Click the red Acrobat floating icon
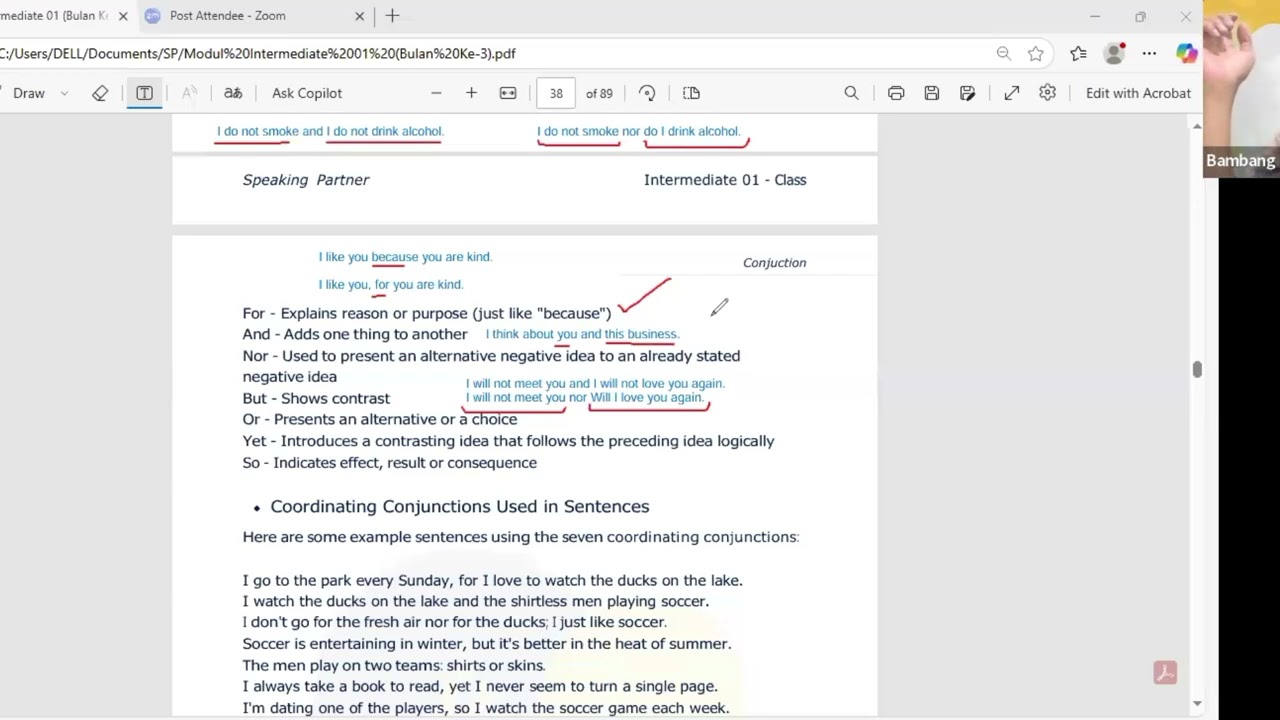The width and height of the screenshot is (1280, 720). (x=1165, y=672)
